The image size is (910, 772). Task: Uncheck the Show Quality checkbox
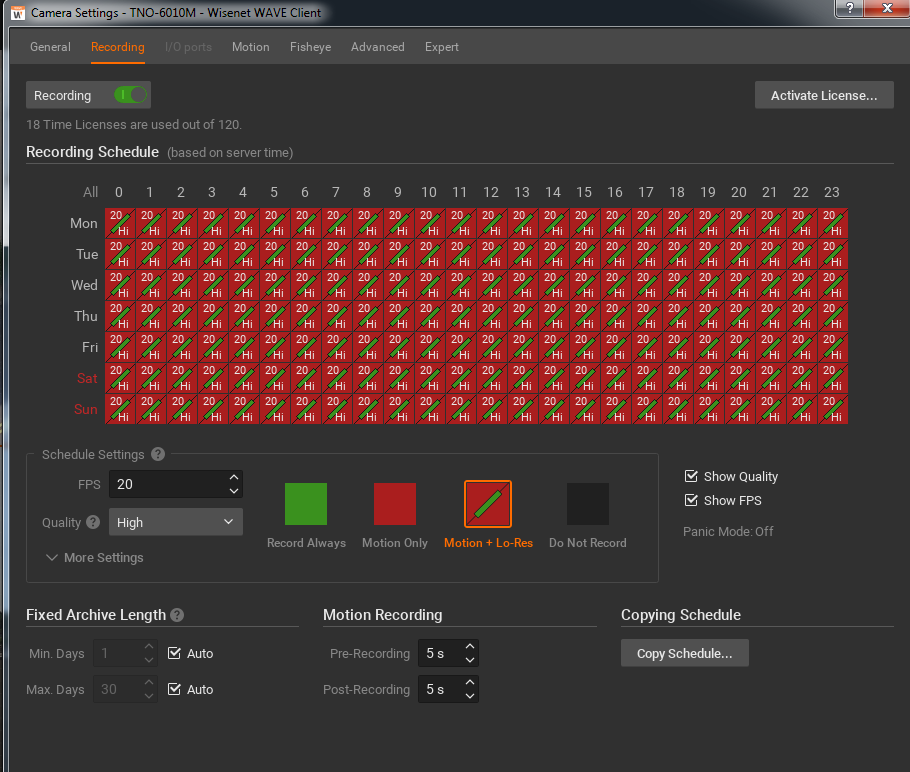point(691,477)
